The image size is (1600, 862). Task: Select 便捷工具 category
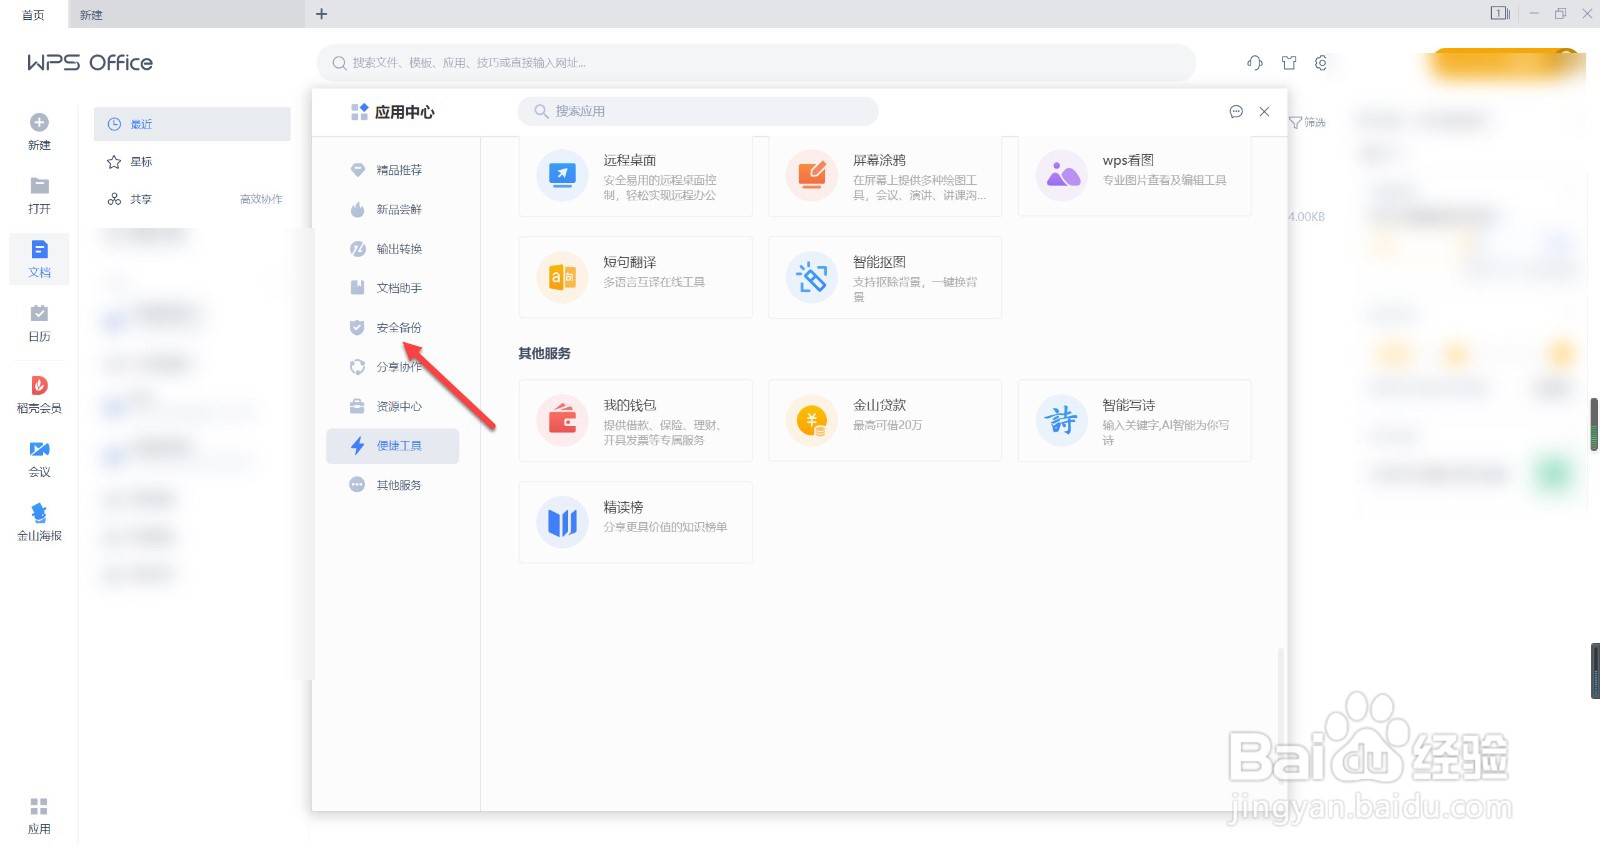[x=392, y=446]
